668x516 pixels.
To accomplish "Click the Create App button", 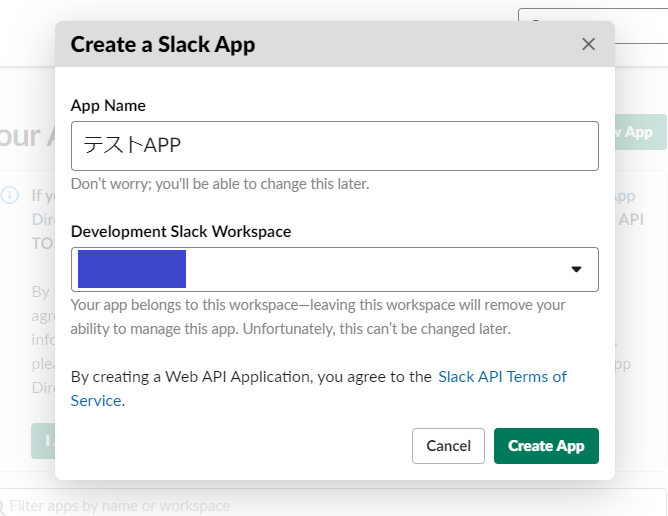I will tap(546, 446).
